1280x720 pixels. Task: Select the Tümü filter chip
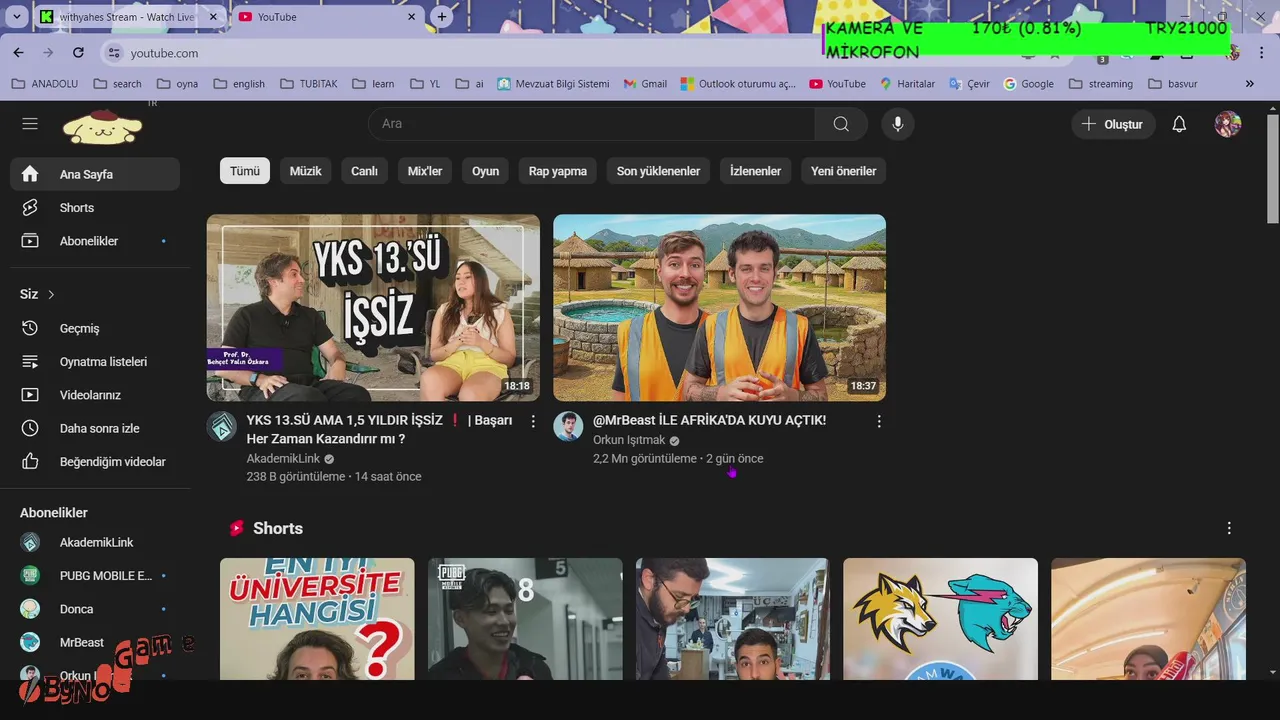click(x=245, y=171)
